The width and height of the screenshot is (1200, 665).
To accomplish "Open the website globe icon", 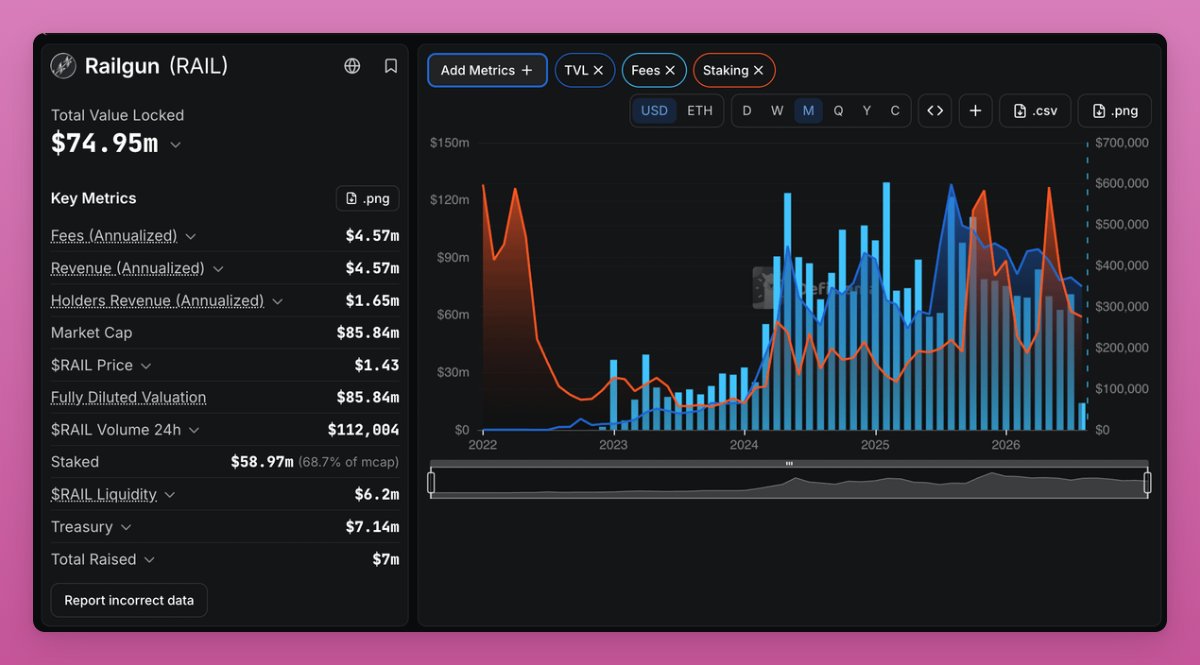I will coord(352,66).
